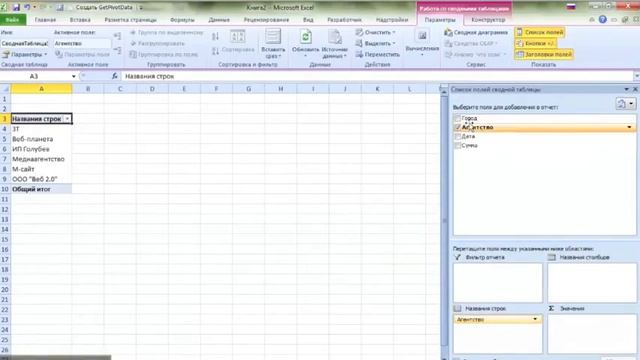Uncheck the Агентство field checkbox
This screenshot has height=360, width=640.
(458, 127)
